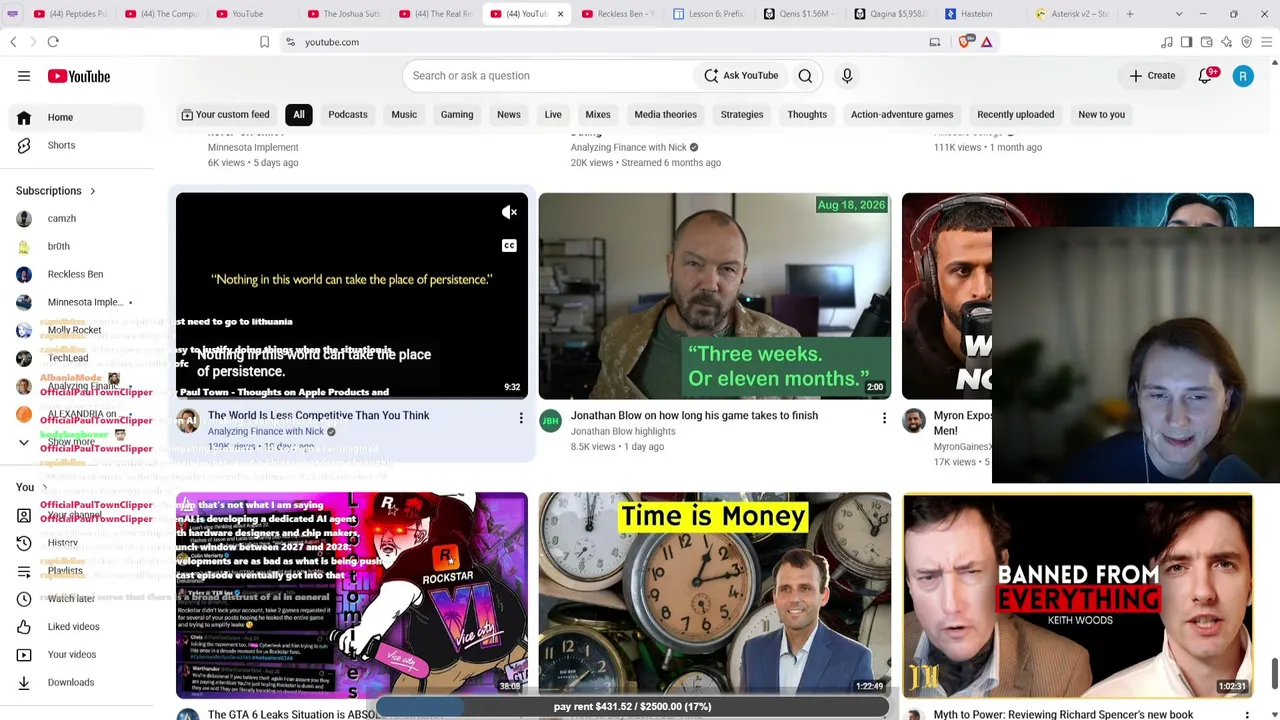Image resolution: width=1280 pixels, height=720 pixels.
Task: Open the browser main menu
Action: click(x=1266, y=42)
